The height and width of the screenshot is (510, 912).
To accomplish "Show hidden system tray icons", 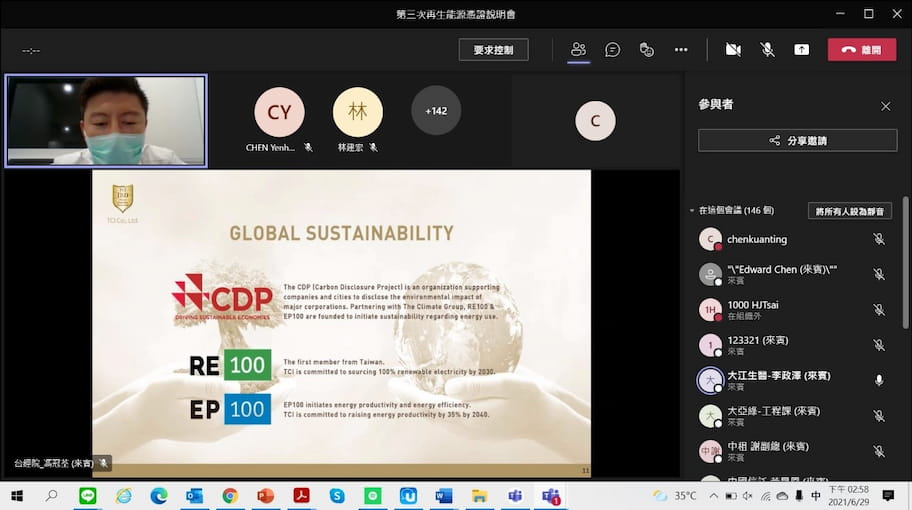I will click(714, 496).
